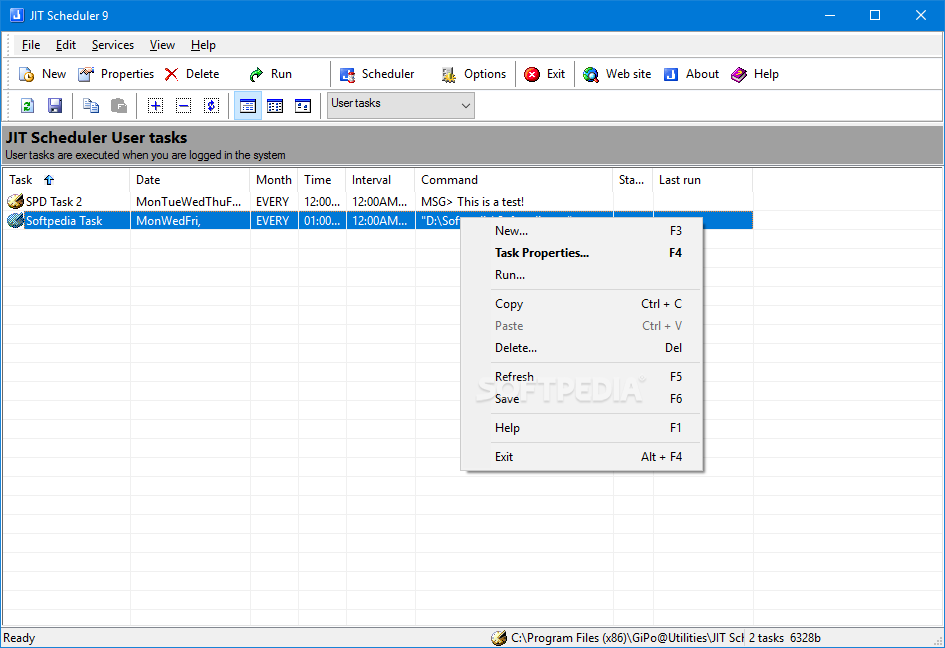Open the View menu

(162, 45)
